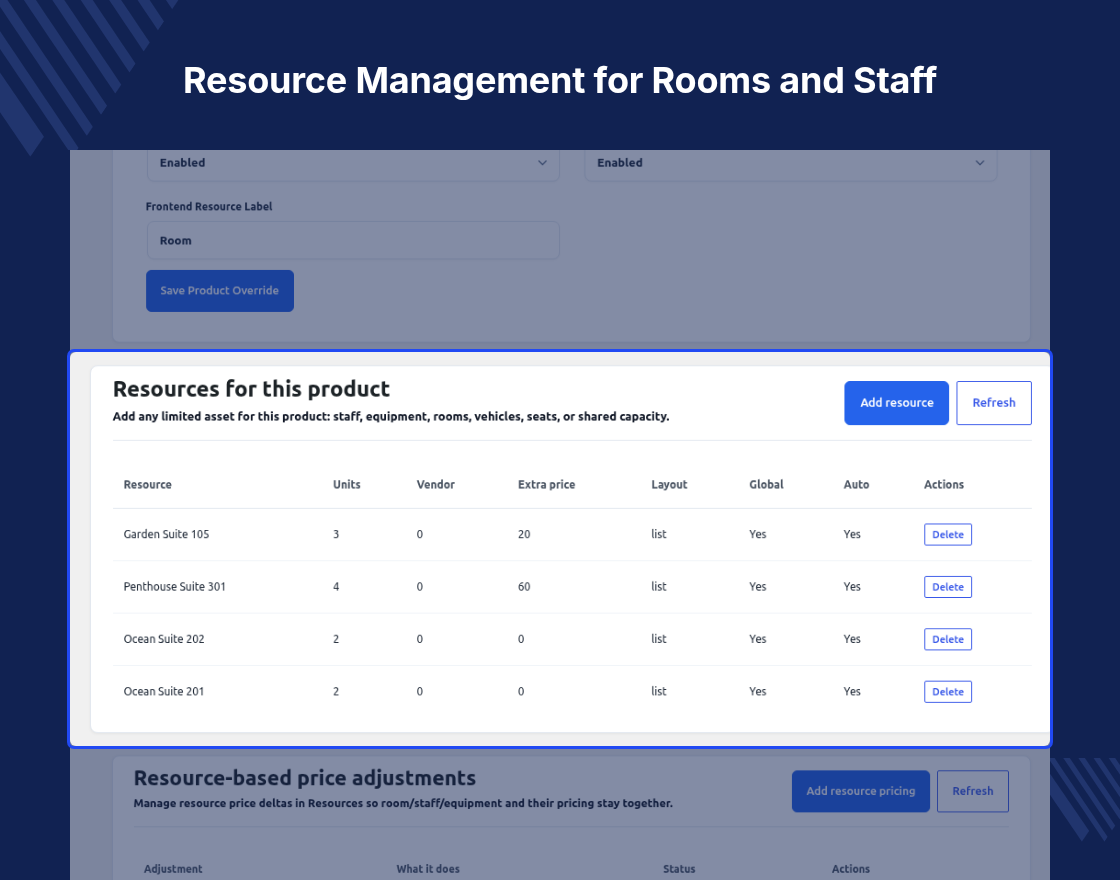
Task: Select the Garden Suite 105 name
Action: click(166, 534)
